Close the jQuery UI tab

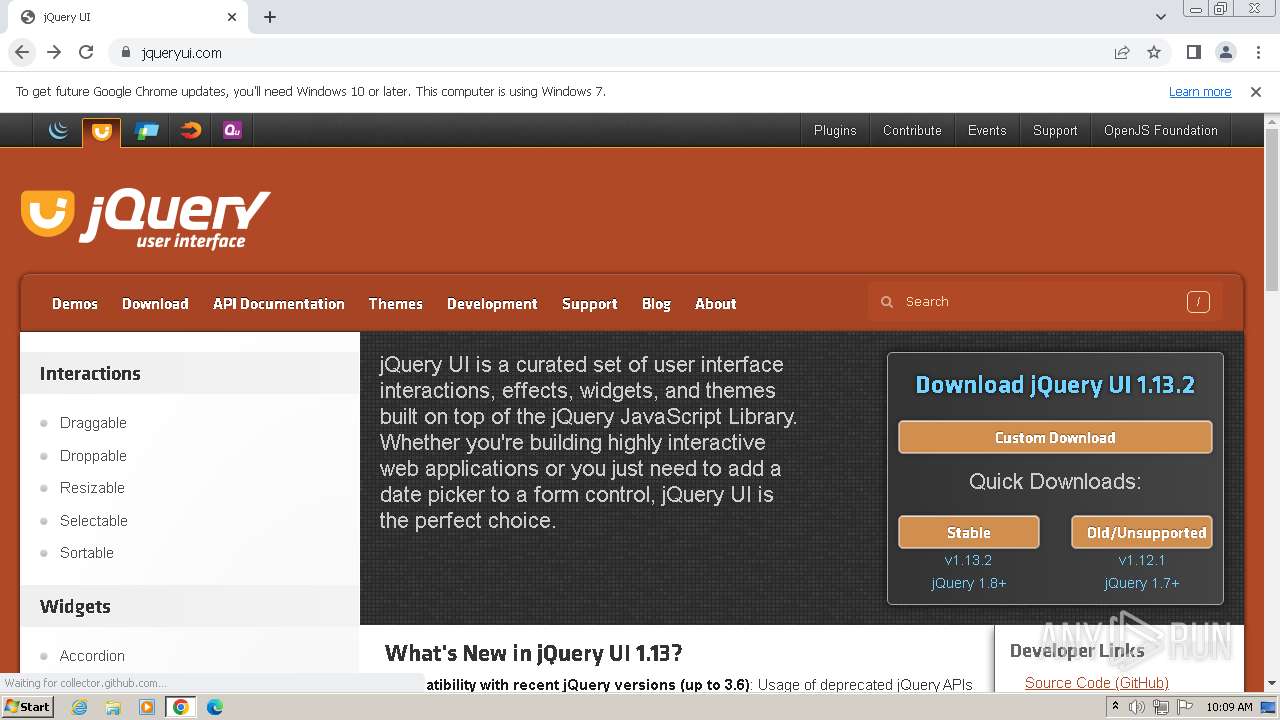pos(232,17)
